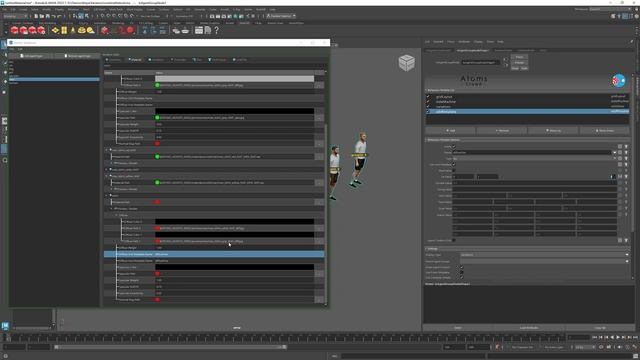Collapse the Behaviour Module Options section
Image resolution: width=640 pixels, height=360 pixels.
[x=426, y=140]
